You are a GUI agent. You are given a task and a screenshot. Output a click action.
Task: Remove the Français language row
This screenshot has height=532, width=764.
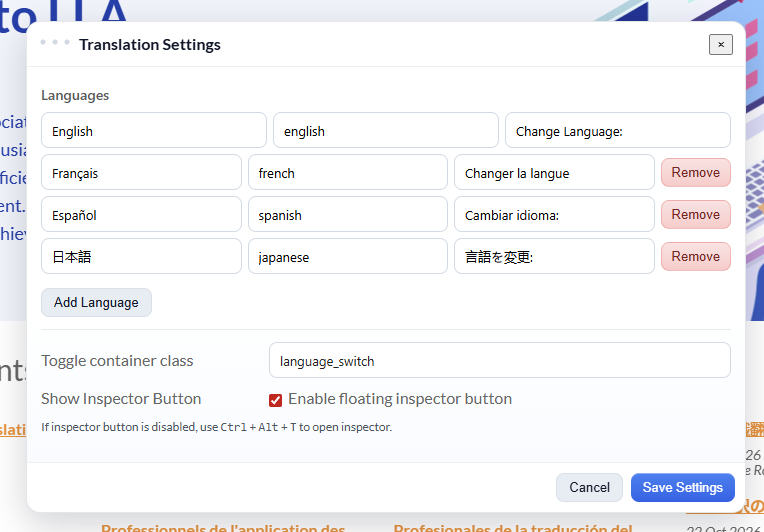[x=695, y=173]
